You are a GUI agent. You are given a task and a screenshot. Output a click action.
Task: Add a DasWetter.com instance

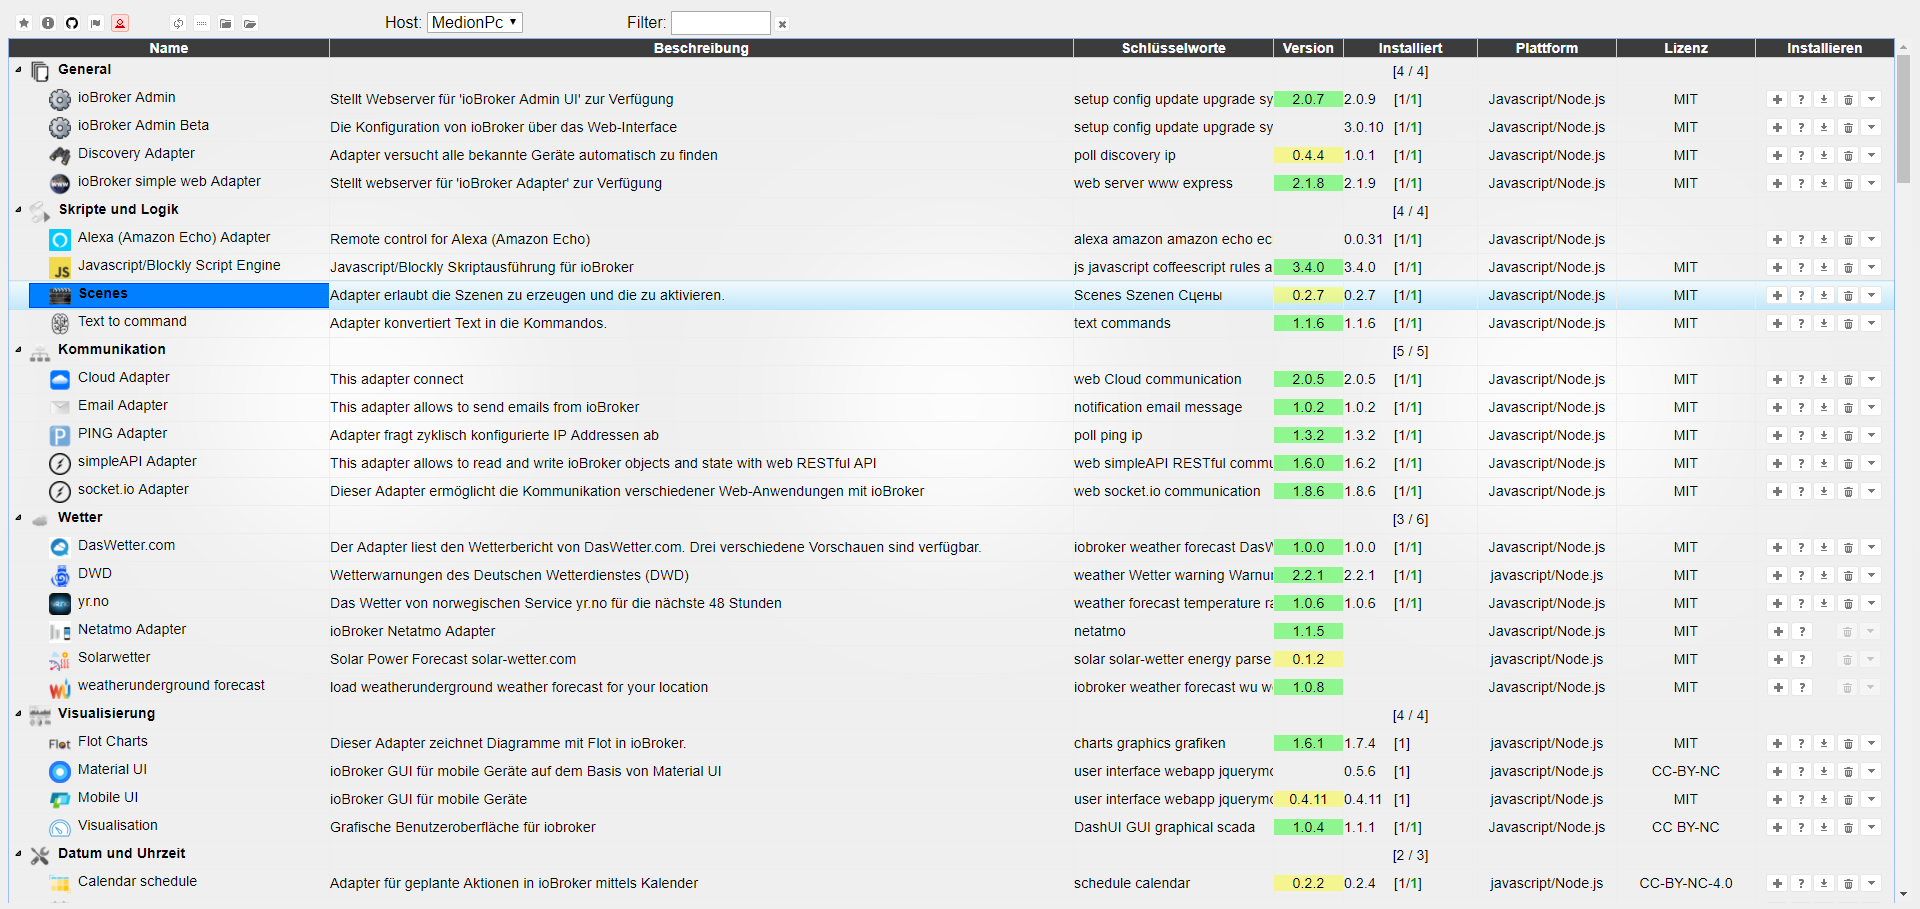click(1777, 548)
